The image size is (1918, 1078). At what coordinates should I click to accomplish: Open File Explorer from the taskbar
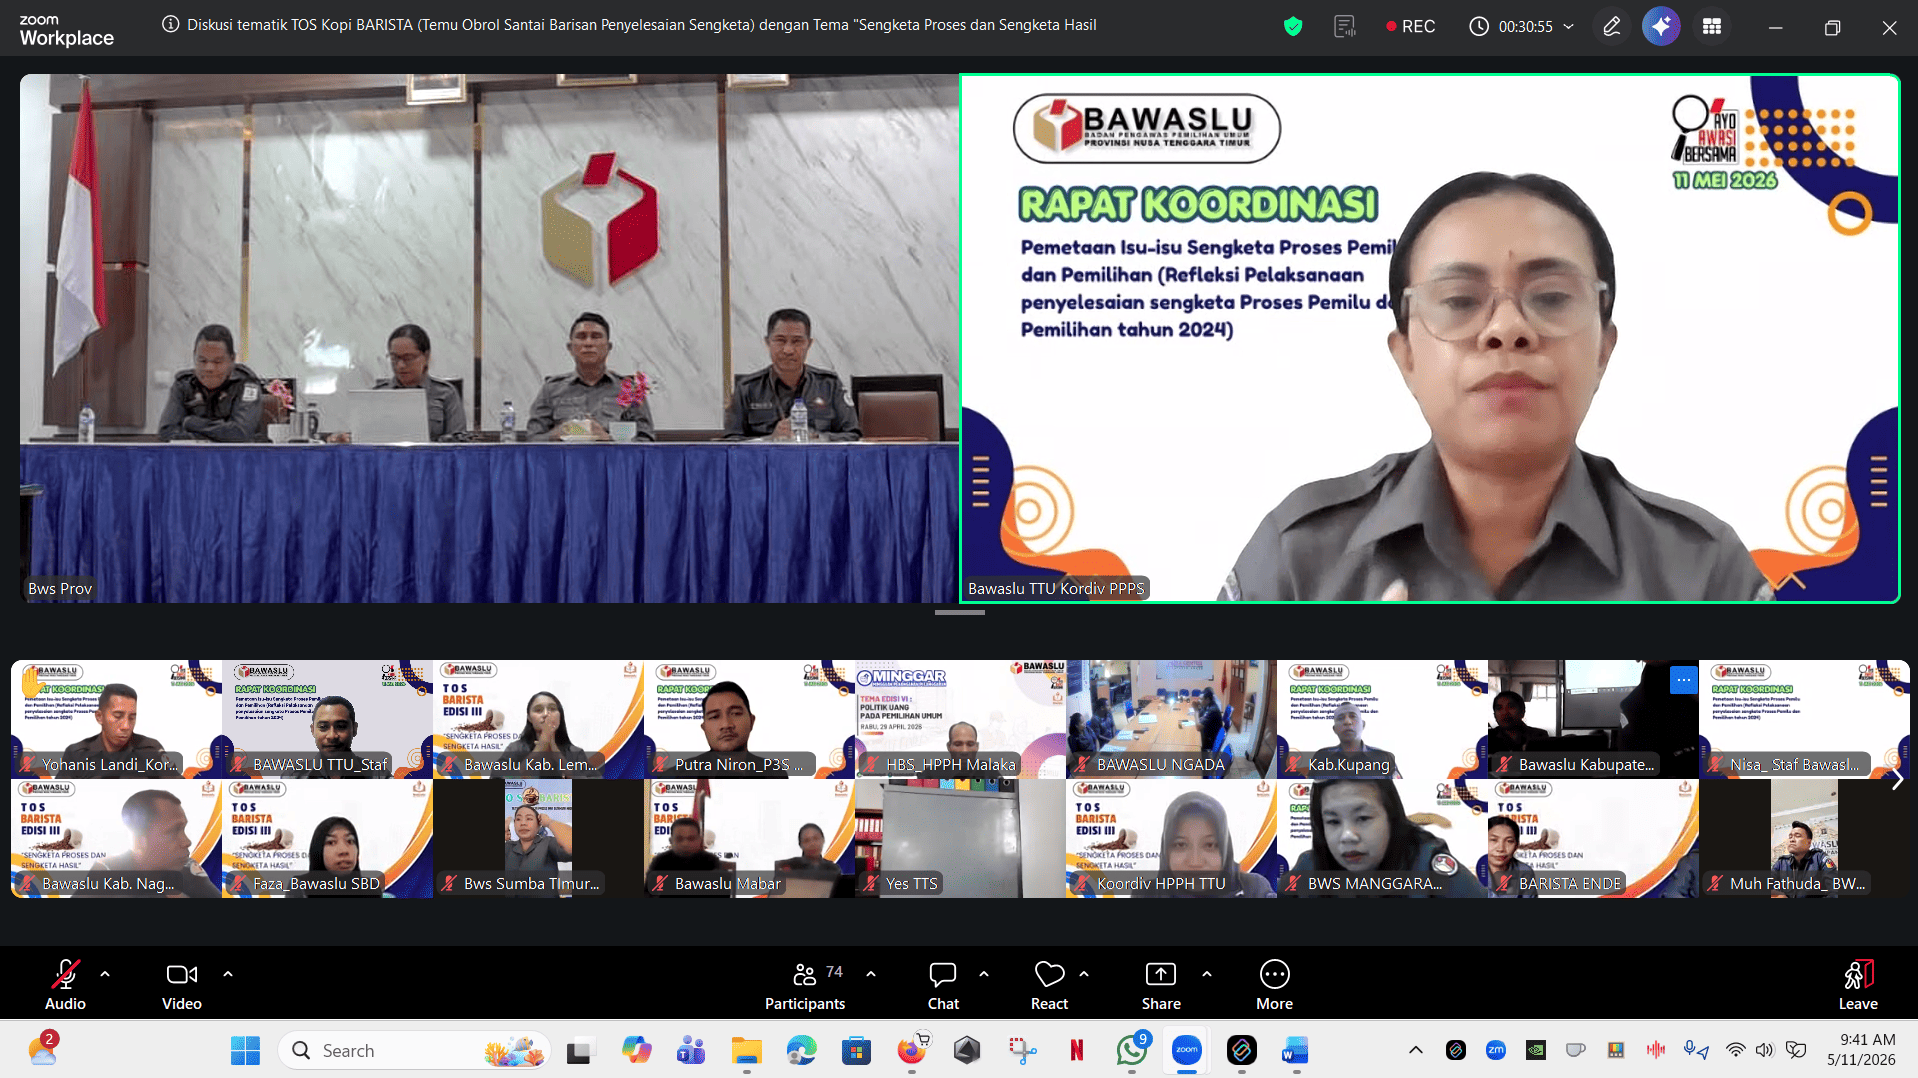(x=746, y=1050)
